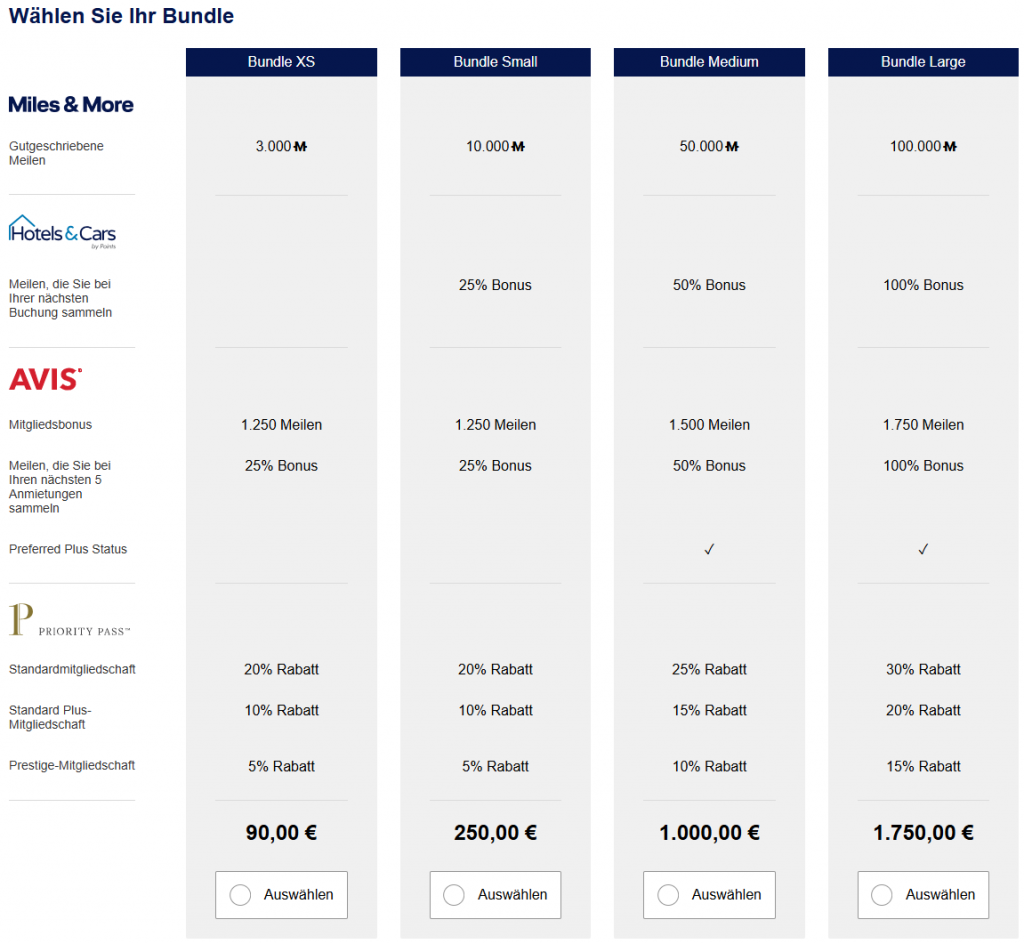Select the Bundle Medium radio button

(x=668, y=895)
